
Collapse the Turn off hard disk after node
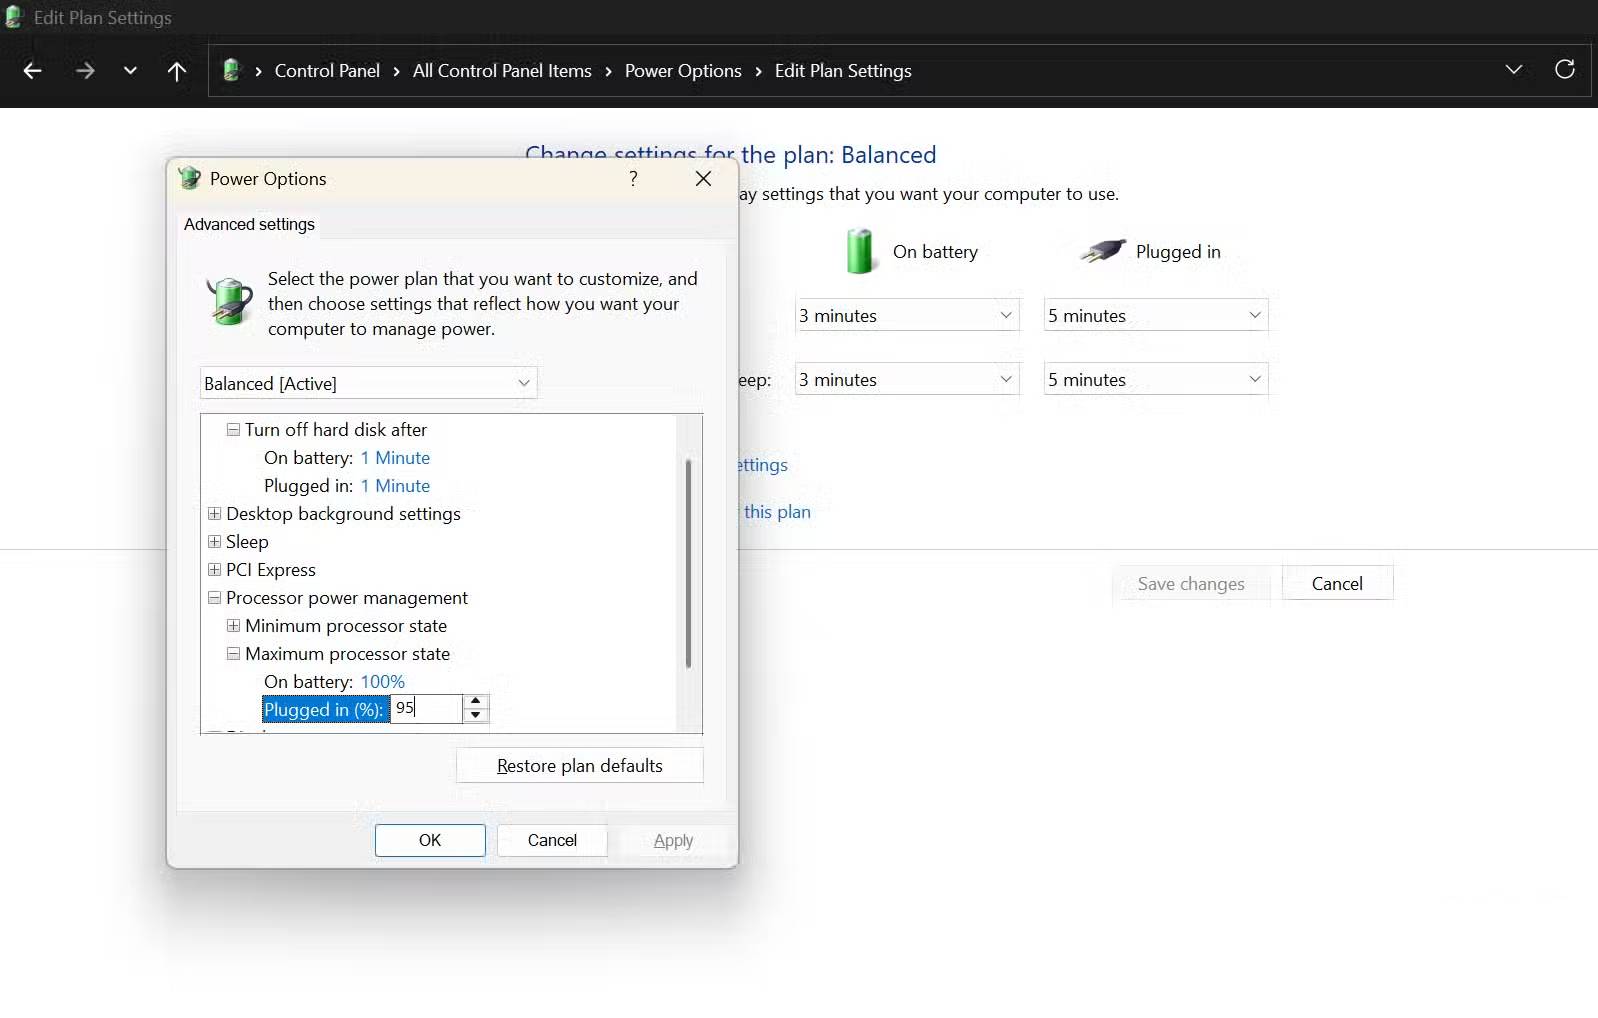[233, 430]
